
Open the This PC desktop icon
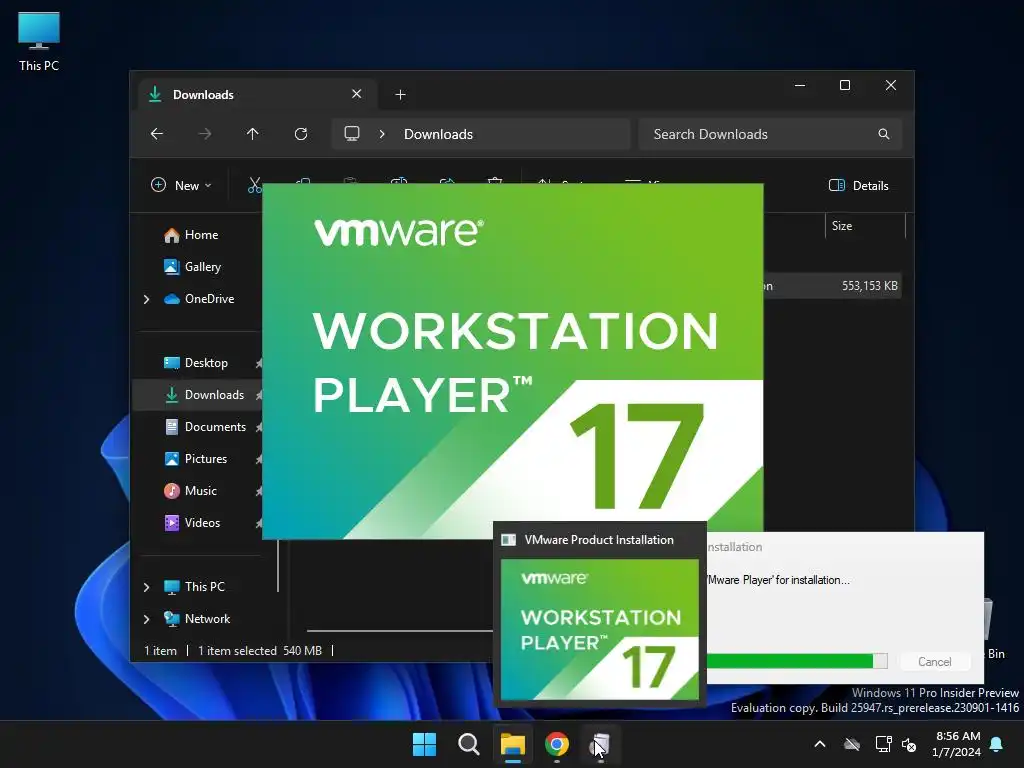pos(39,42)
